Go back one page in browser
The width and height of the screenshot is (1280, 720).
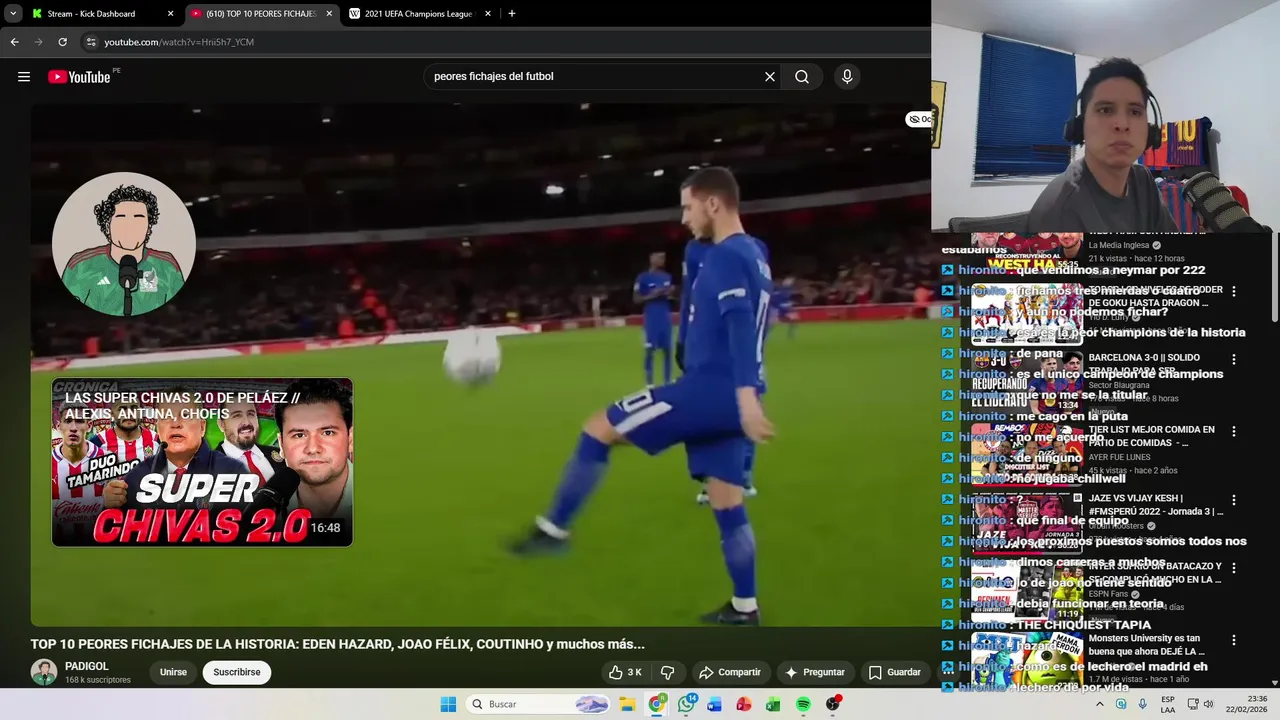pyautogui.click(x=15, y=42)
